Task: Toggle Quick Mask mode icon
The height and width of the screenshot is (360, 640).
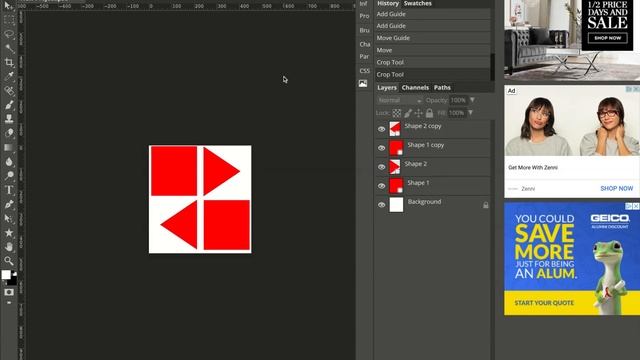Action: [x=9, y=292]
